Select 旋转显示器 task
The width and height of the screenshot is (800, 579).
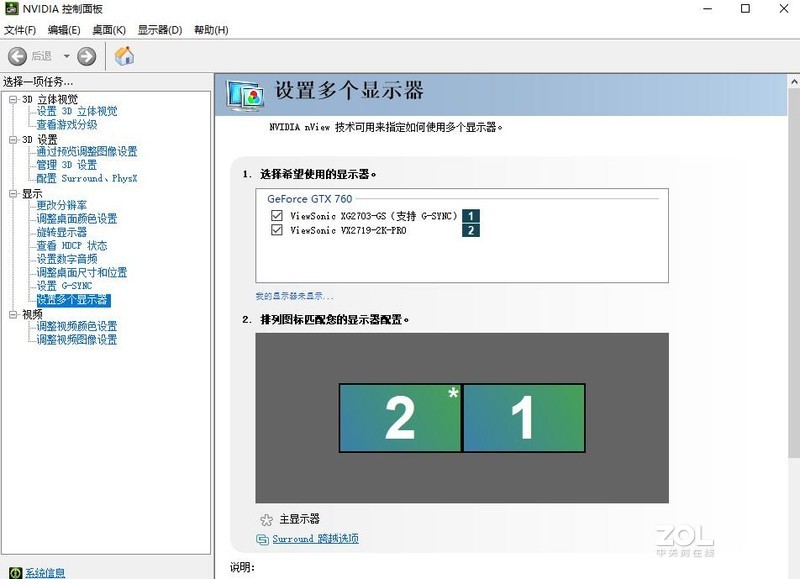coord(62,232)
